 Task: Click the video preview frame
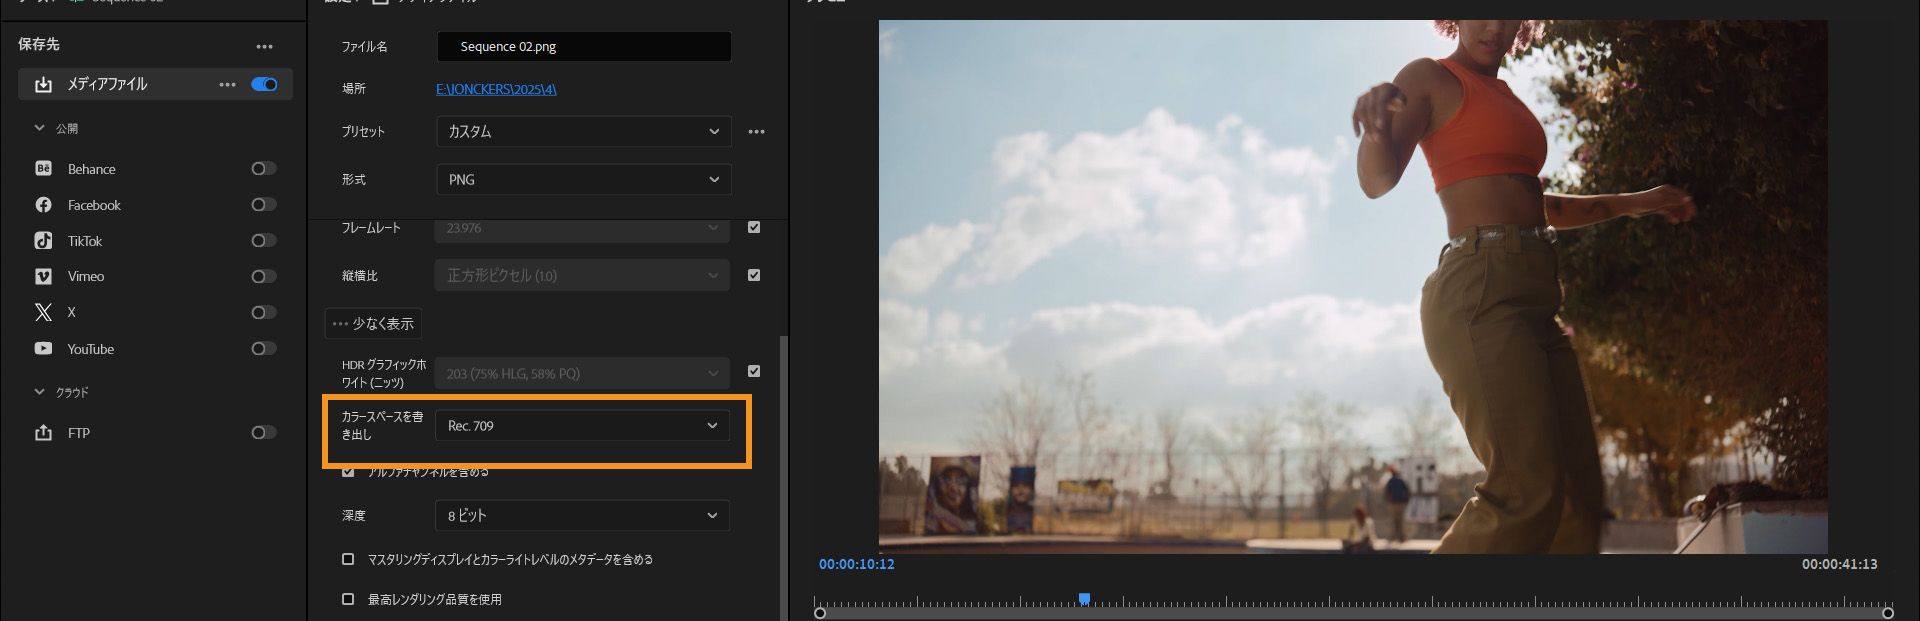point(1353,286)
